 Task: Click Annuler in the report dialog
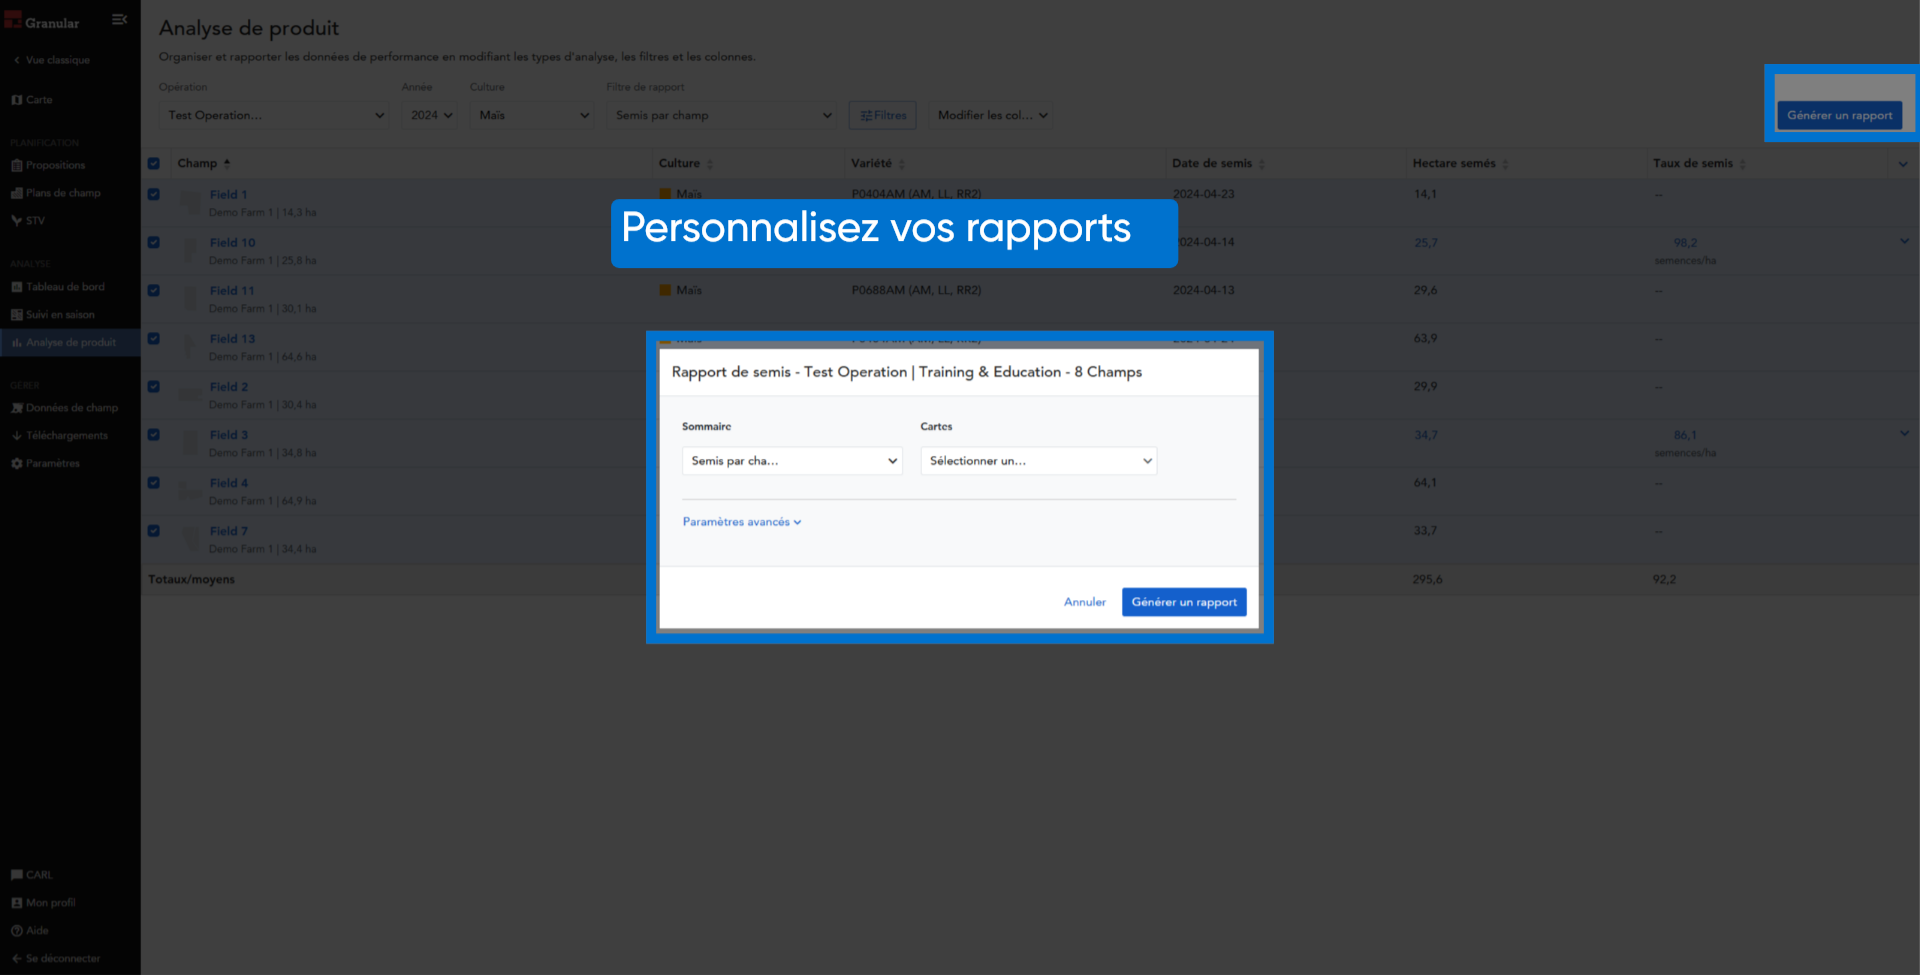coord(1084,602)
